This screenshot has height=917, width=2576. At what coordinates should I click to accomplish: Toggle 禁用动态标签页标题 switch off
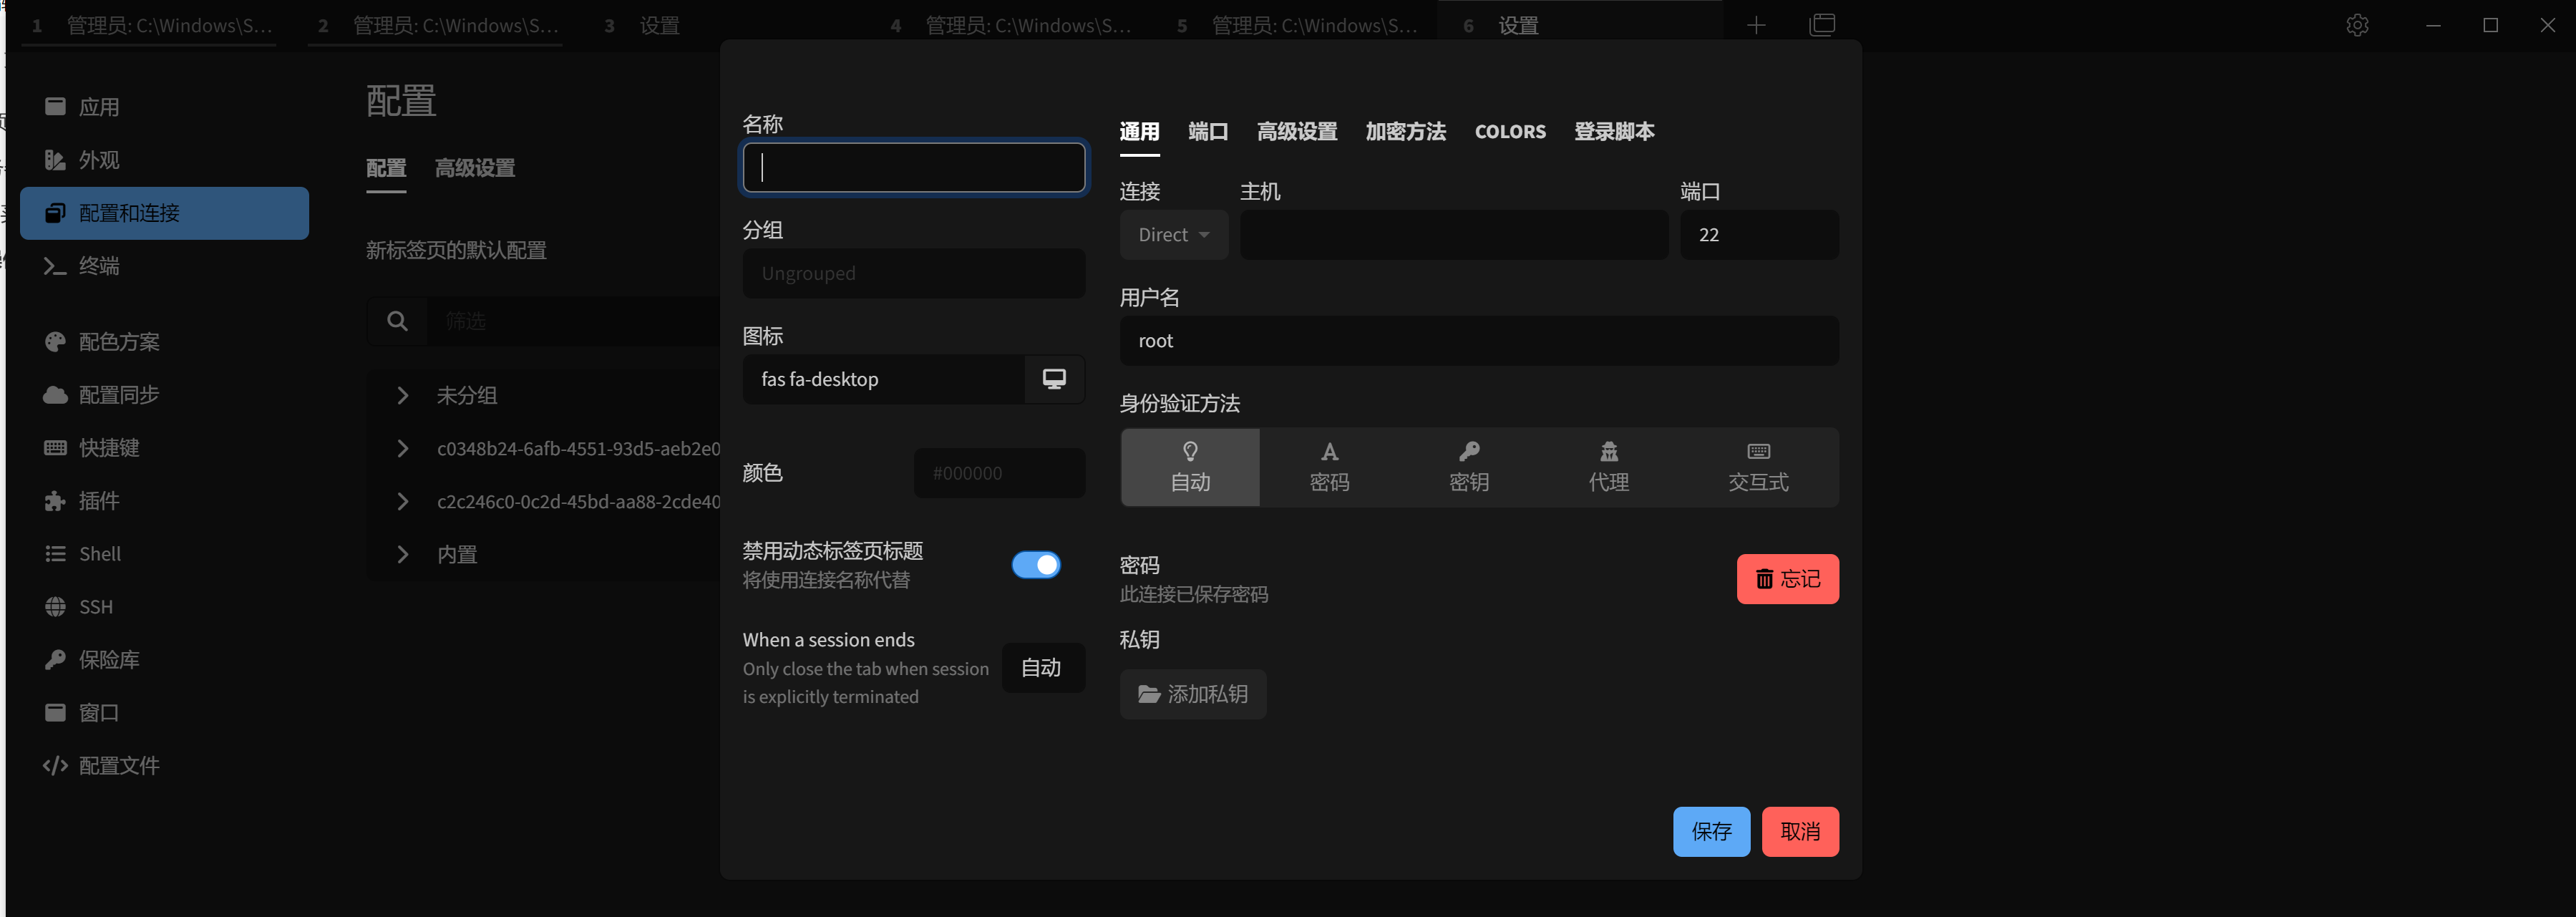1036,565
